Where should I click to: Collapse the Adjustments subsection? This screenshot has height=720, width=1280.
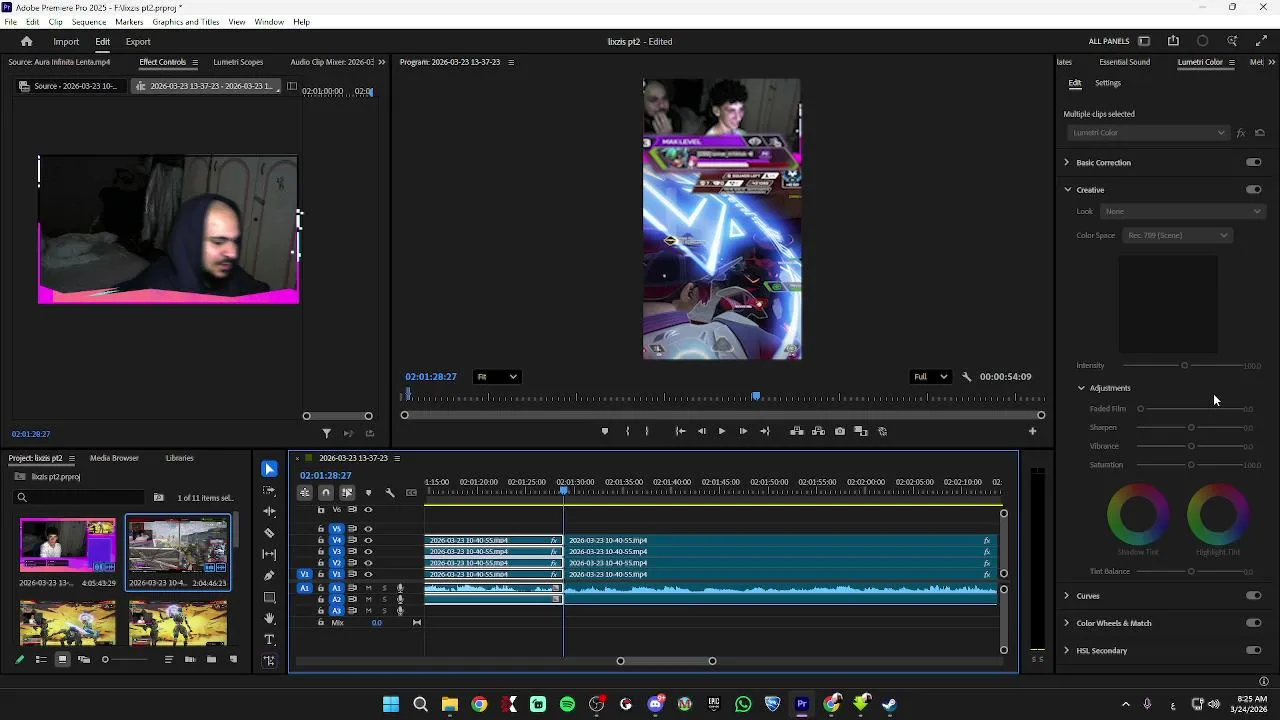(x=1081, y=388)
